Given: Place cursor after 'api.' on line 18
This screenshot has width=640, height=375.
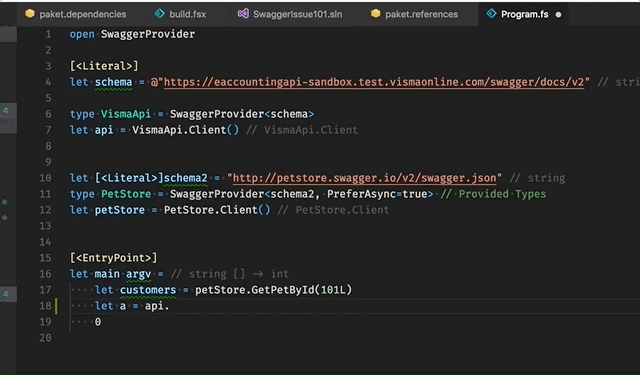Looking at the screenshot, I should 170,306.
